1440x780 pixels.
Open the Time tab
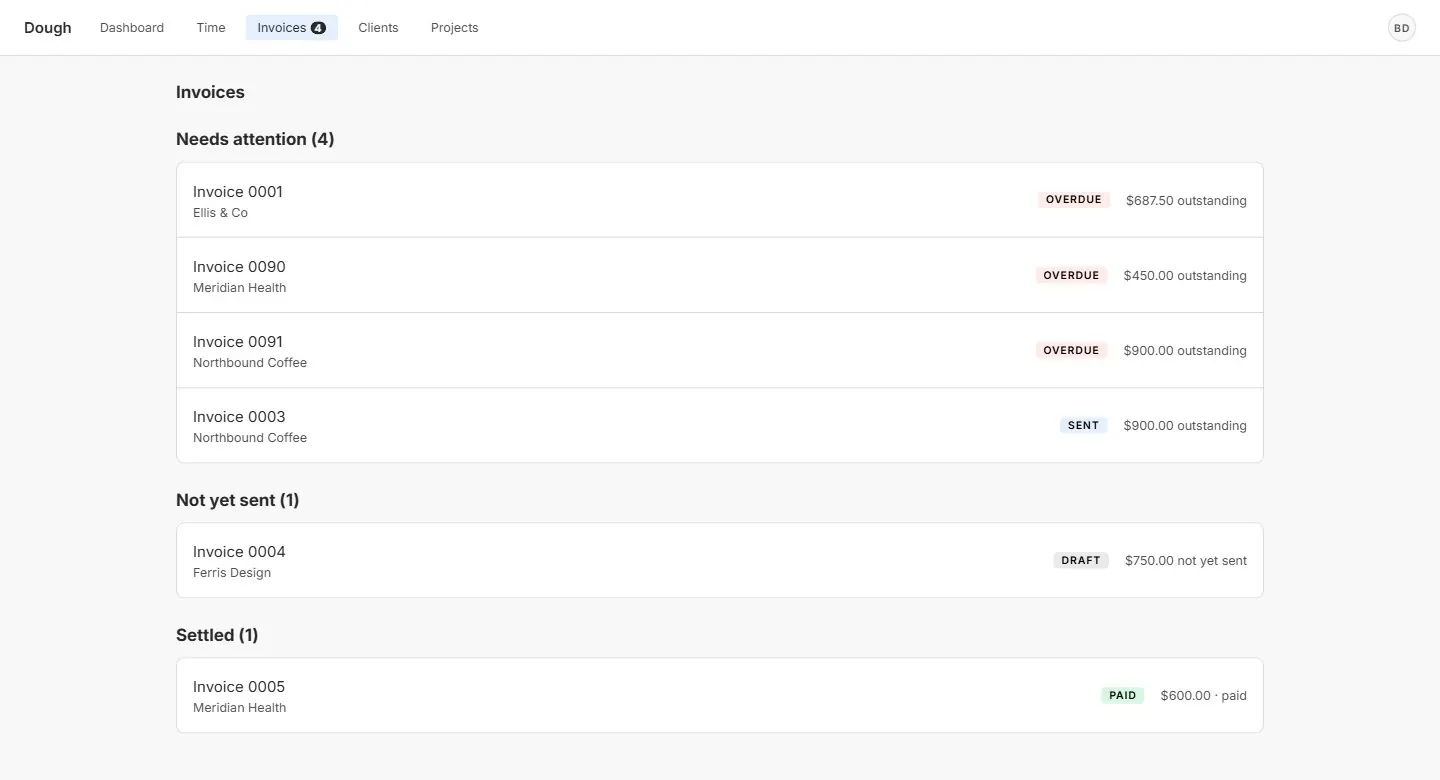click(x=211, y=28)
